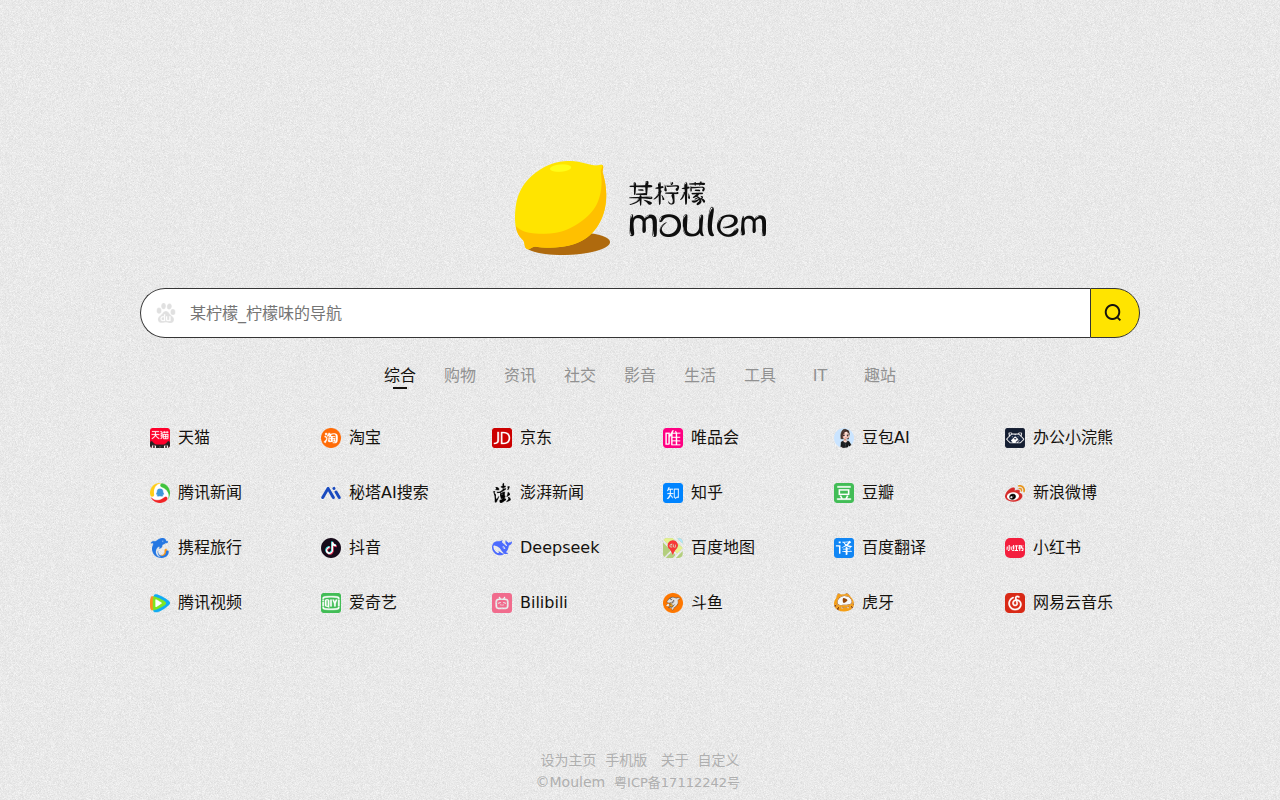Click the 设为主页 footer link

(569, 760)
